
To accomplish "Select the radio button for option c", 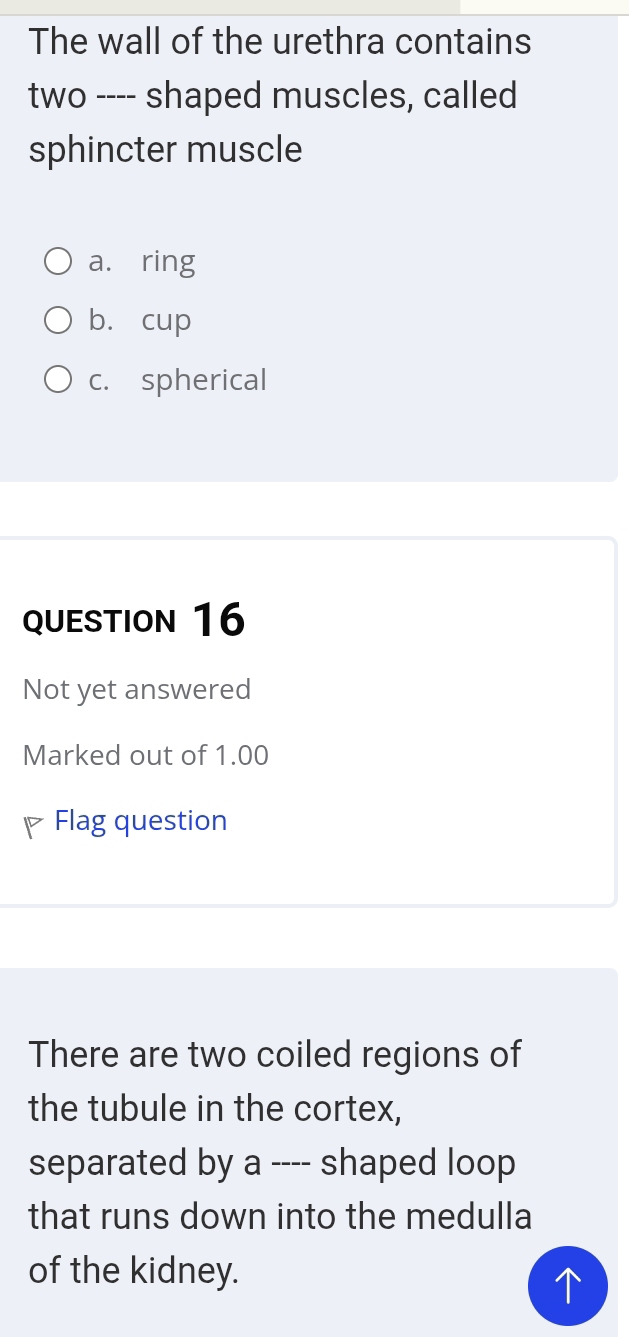I will (x=58, y=380).
